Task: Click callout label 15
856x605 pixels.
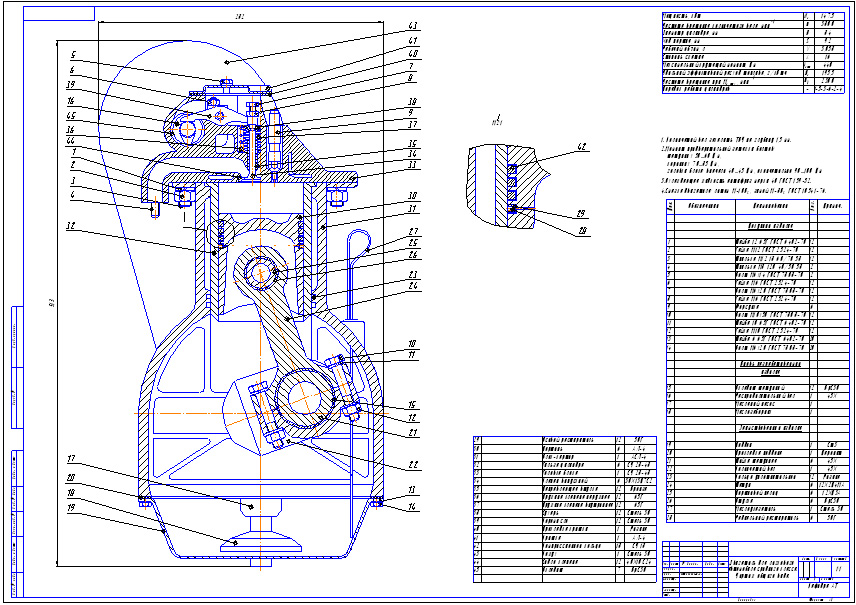Action: [x=412, y=405]
